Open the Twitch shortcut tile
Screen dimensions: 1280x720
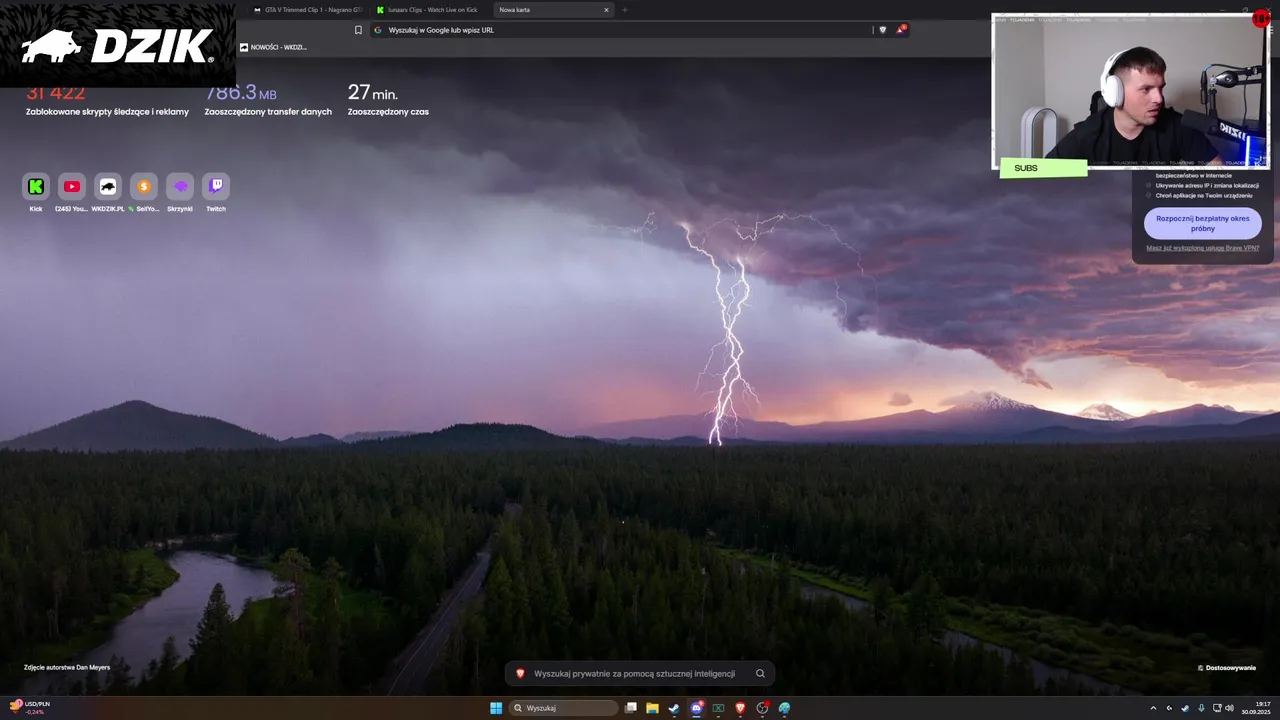(216, 186)
